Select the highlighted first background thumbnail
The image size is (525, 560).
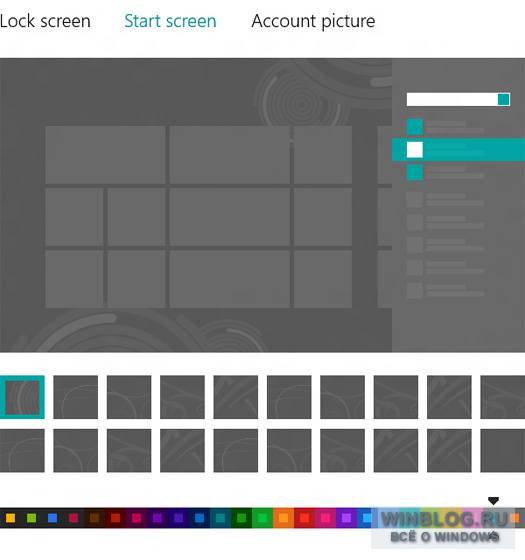22,397
